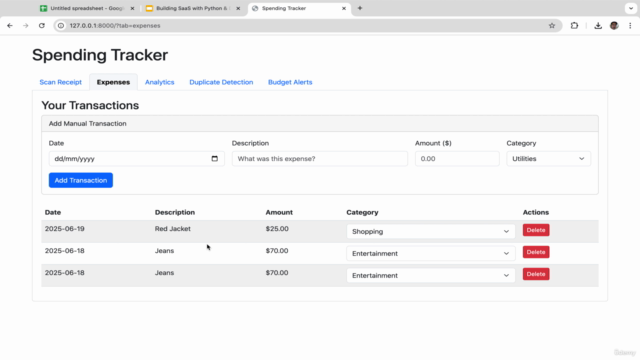640x360 pixels.
Task: Open the Budget Alerts tab
Action: coord(290,82)
